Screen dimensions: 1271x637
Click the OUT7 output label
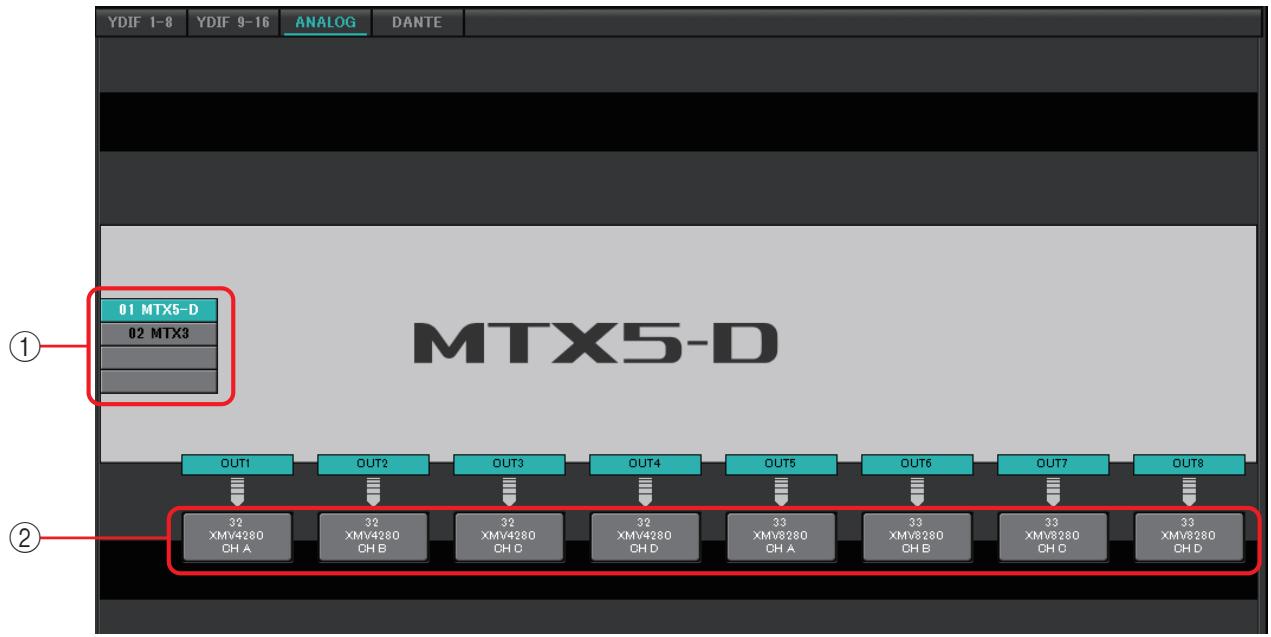pyautogui.click(x=1053, y=464)
